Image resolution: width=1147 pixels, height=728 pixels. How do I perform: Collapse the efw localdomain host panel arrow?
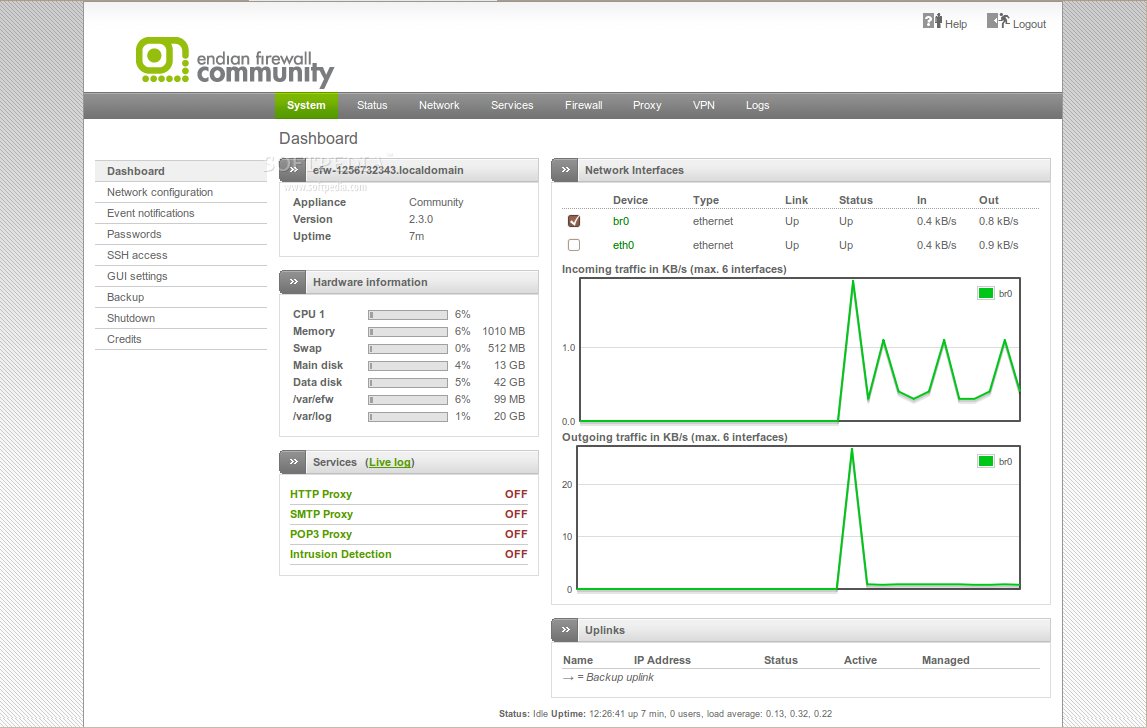pyautogui.click(x=293, y=171)
